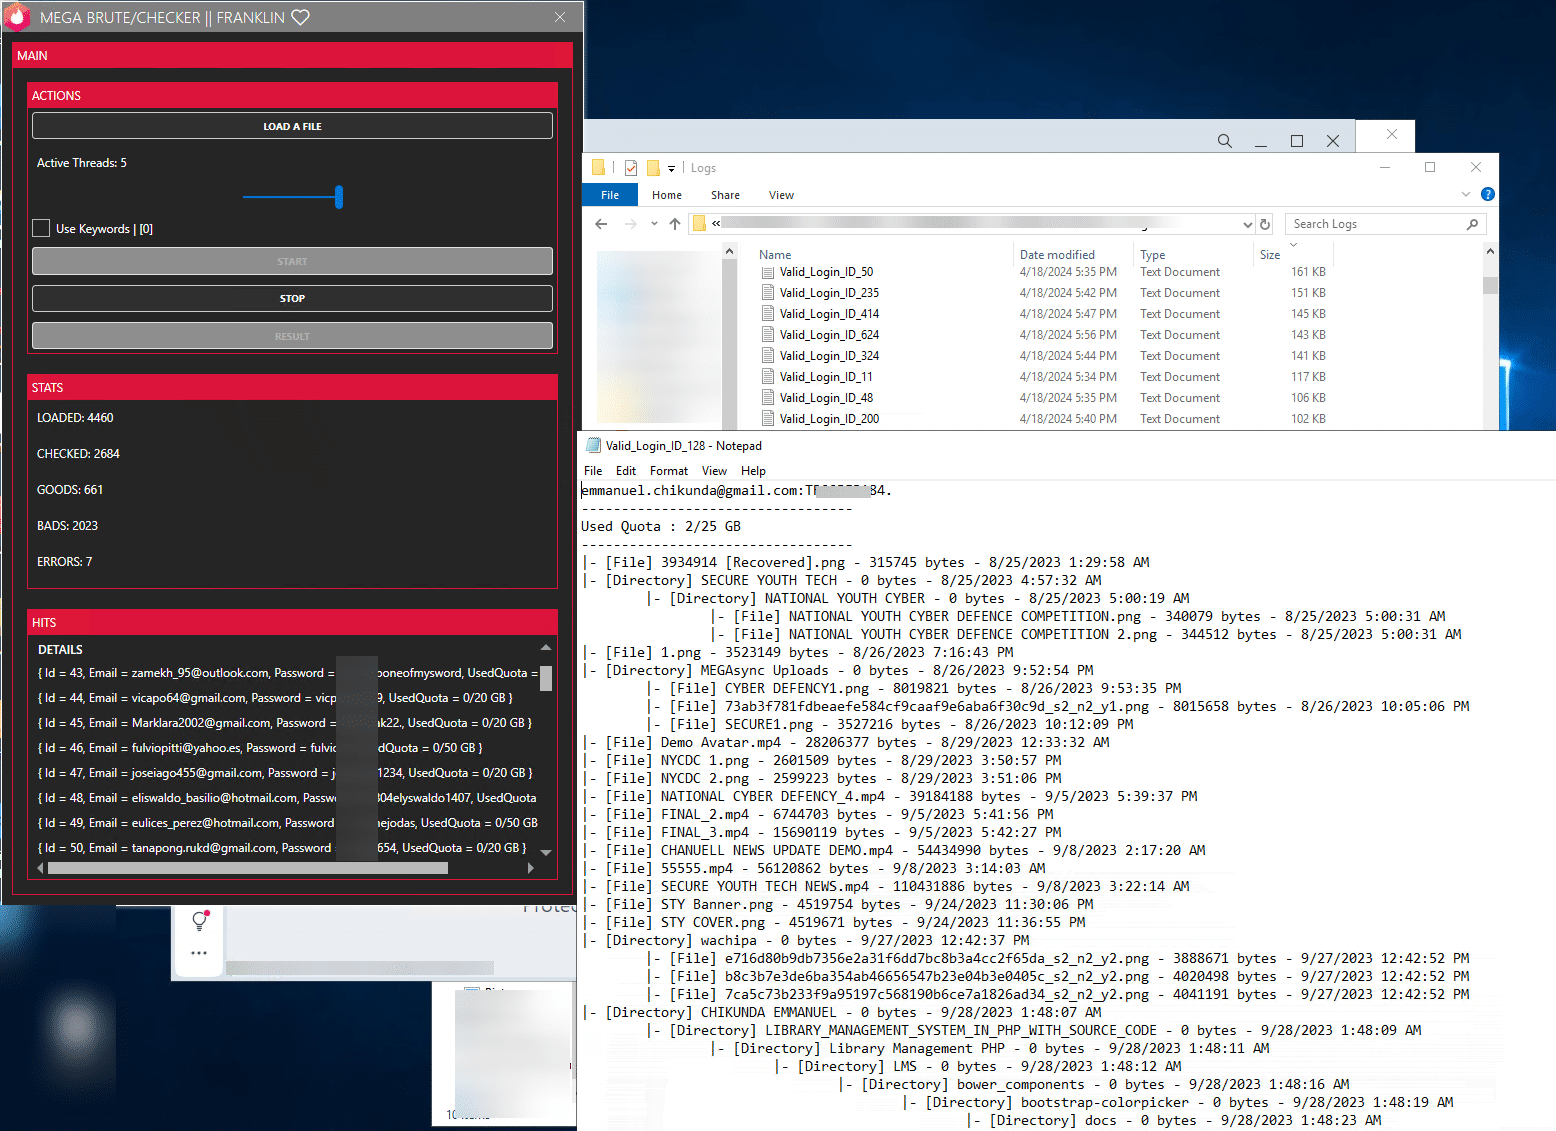Click the GOODS: 661 stat
Image resolution: width=1556 pixels, height=1131 pixels.
pyautogui.click(x=70, y=490)
